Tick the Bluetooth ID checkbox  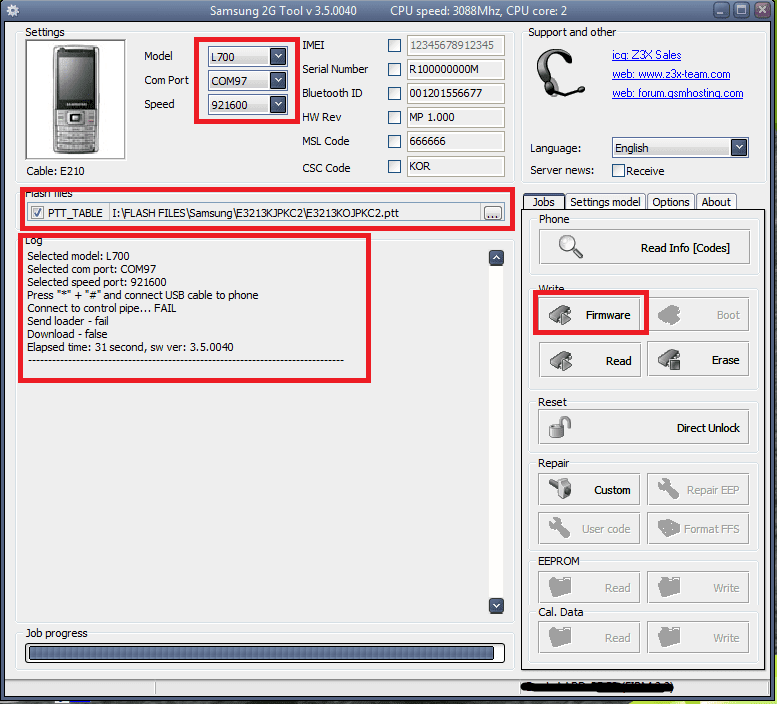coord(394,93)
